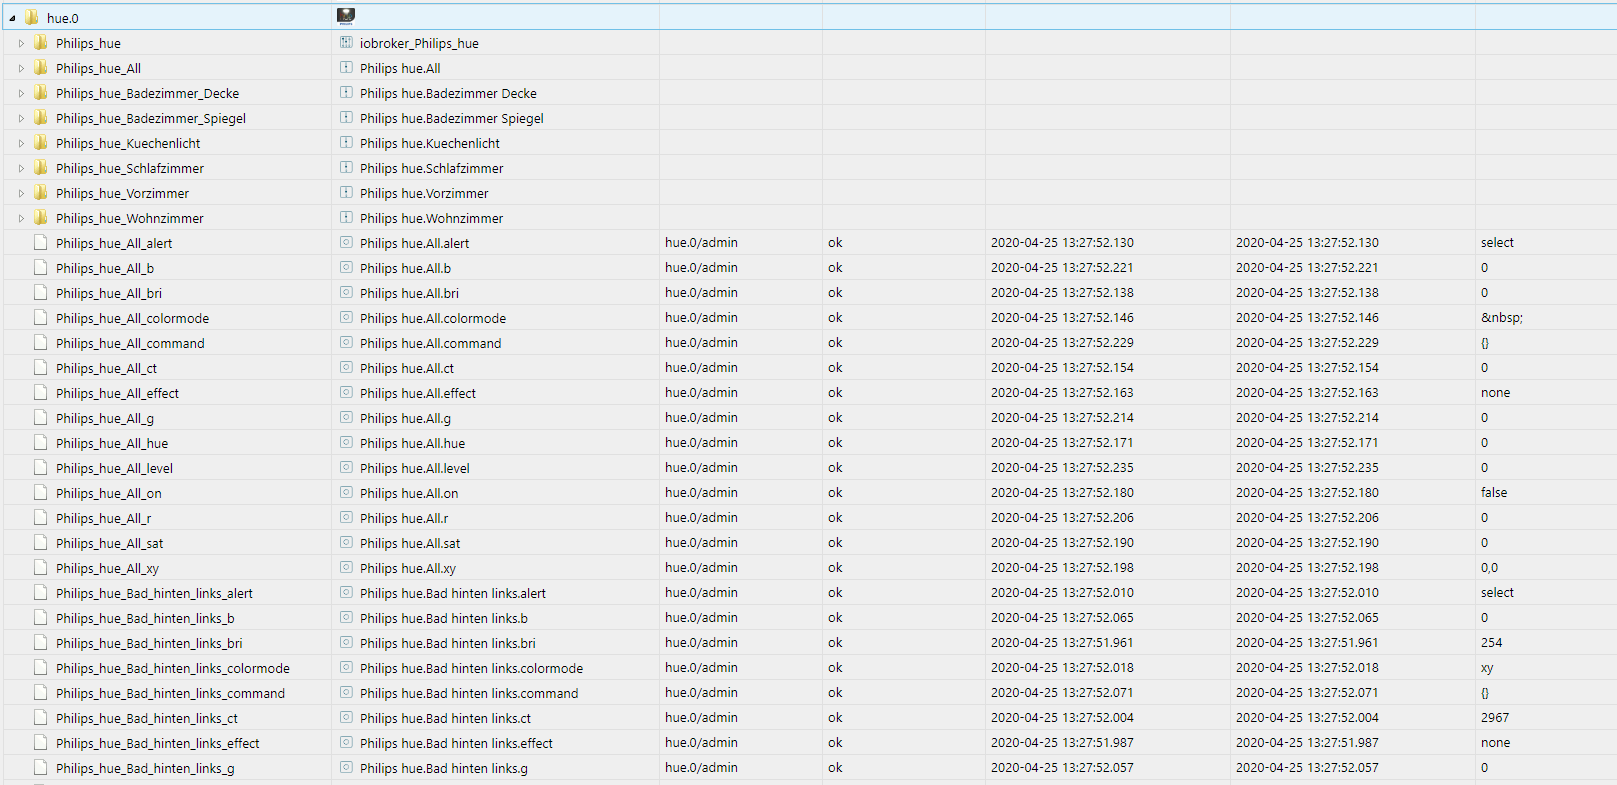
Task: Click state icon beside Bad hinten links.colormode
Action: [346, 667]
